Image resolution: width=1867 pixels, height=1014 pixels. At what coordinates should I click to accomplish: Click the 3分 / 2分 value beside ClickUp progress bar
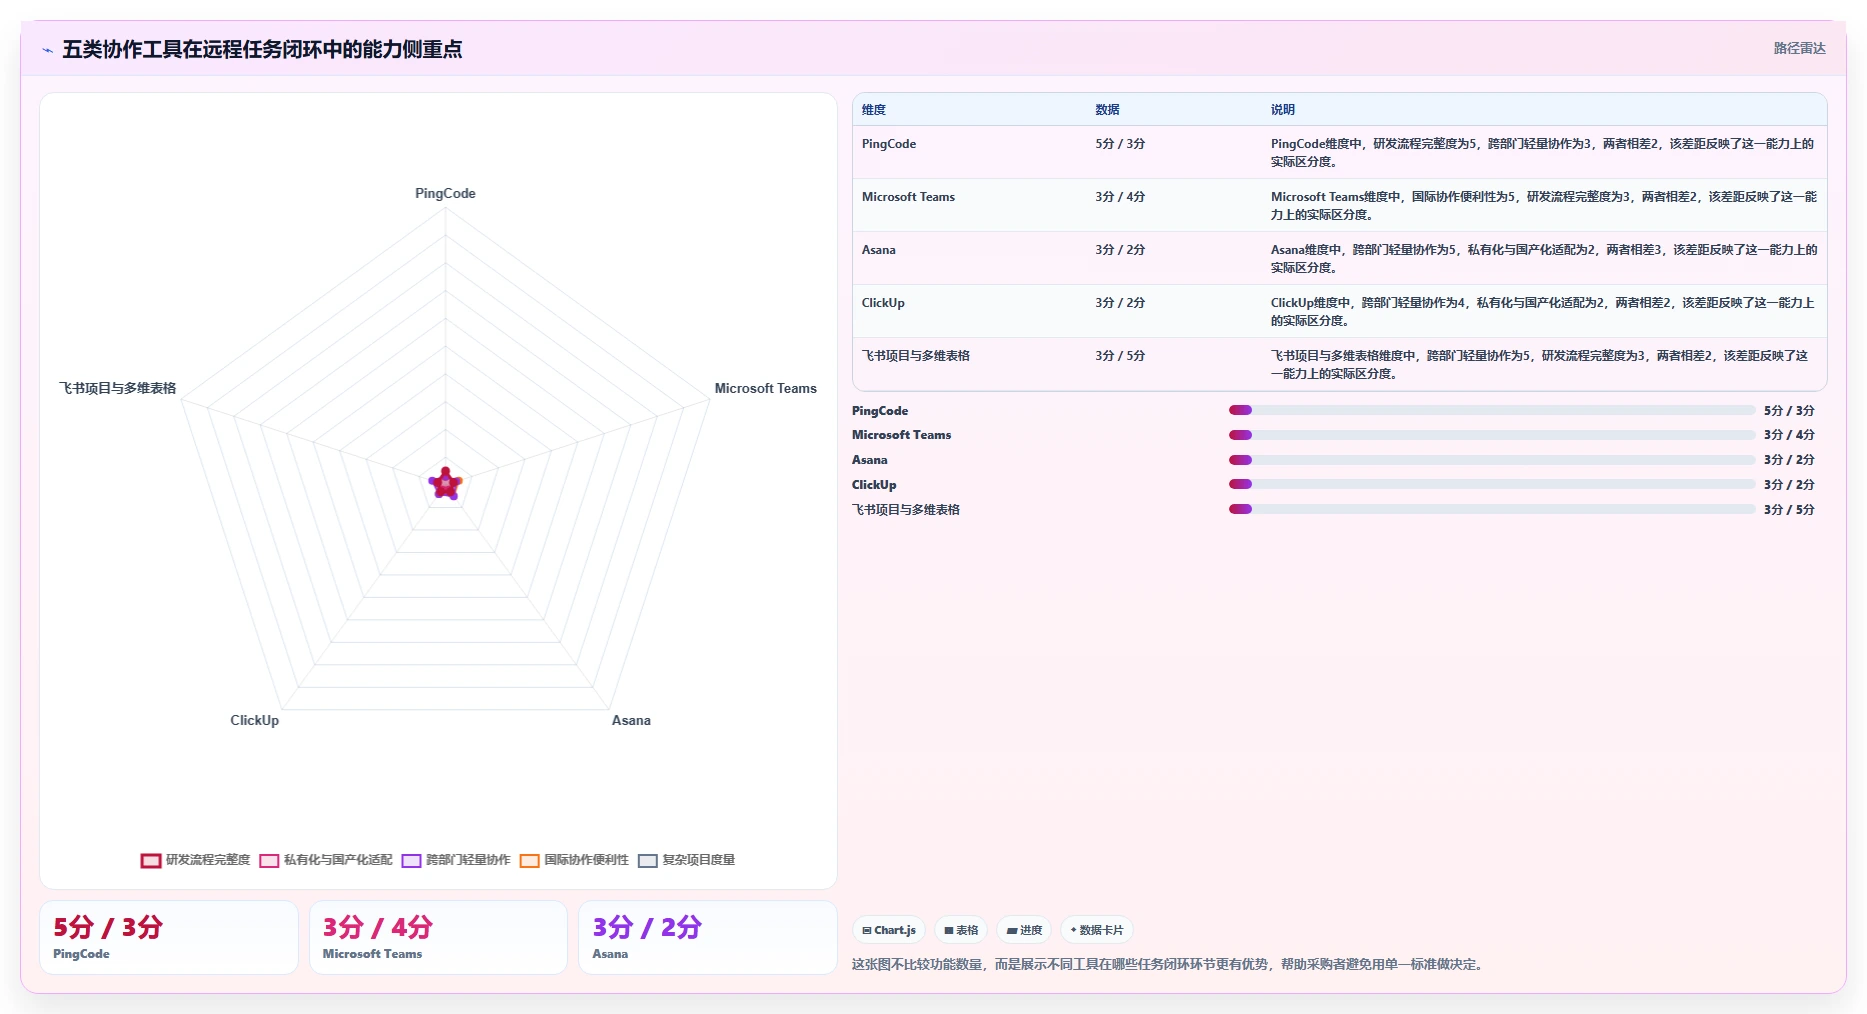click(x=1789, y=485)
